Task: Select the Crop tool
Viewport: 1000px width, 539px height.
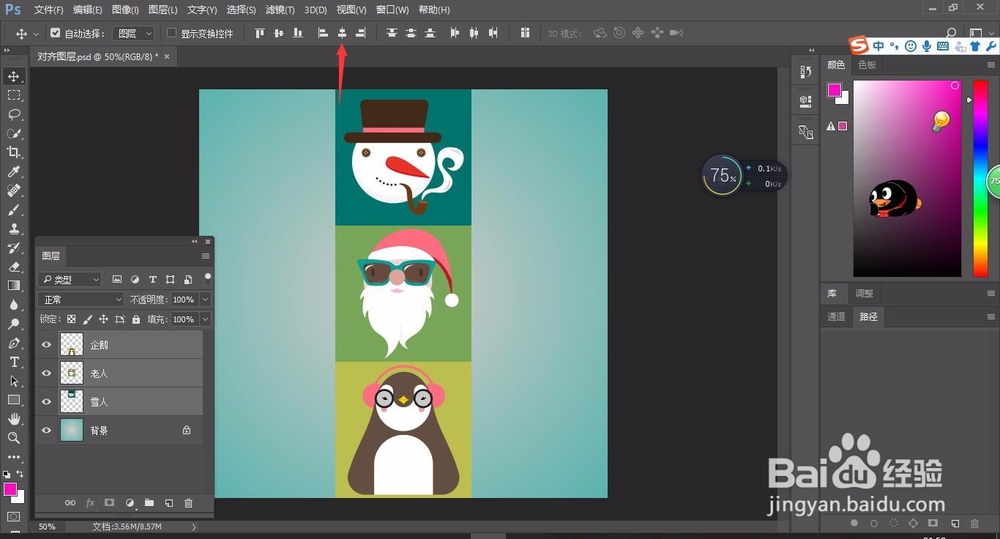Action: tap(13, 152)
